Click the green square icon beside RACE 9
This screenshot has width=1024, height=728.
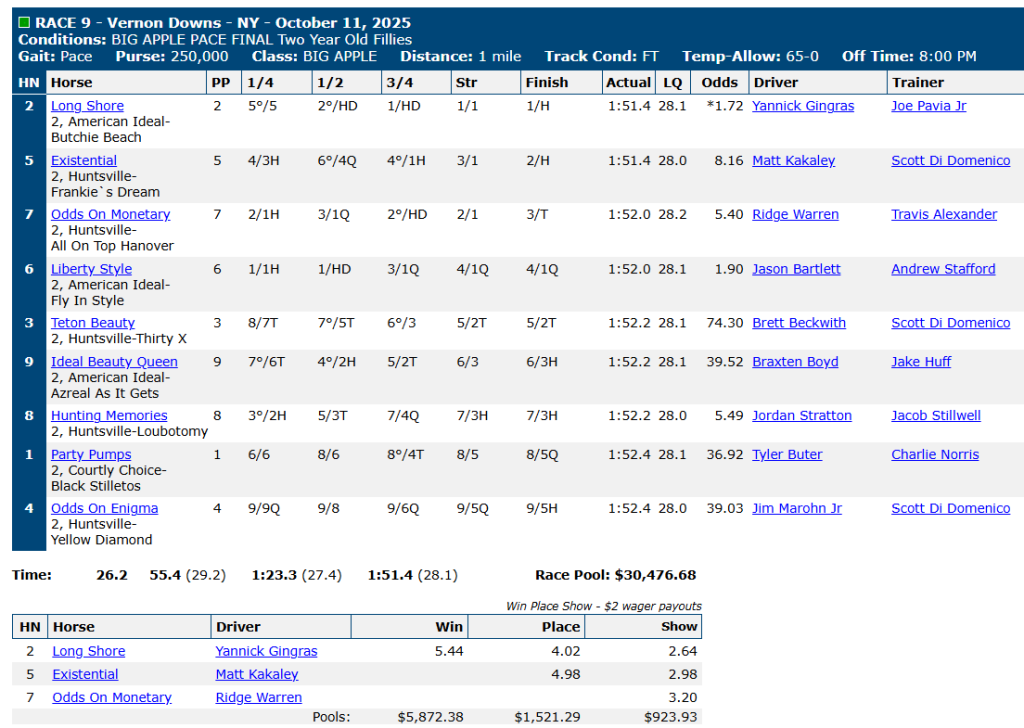tap(24, 23)
